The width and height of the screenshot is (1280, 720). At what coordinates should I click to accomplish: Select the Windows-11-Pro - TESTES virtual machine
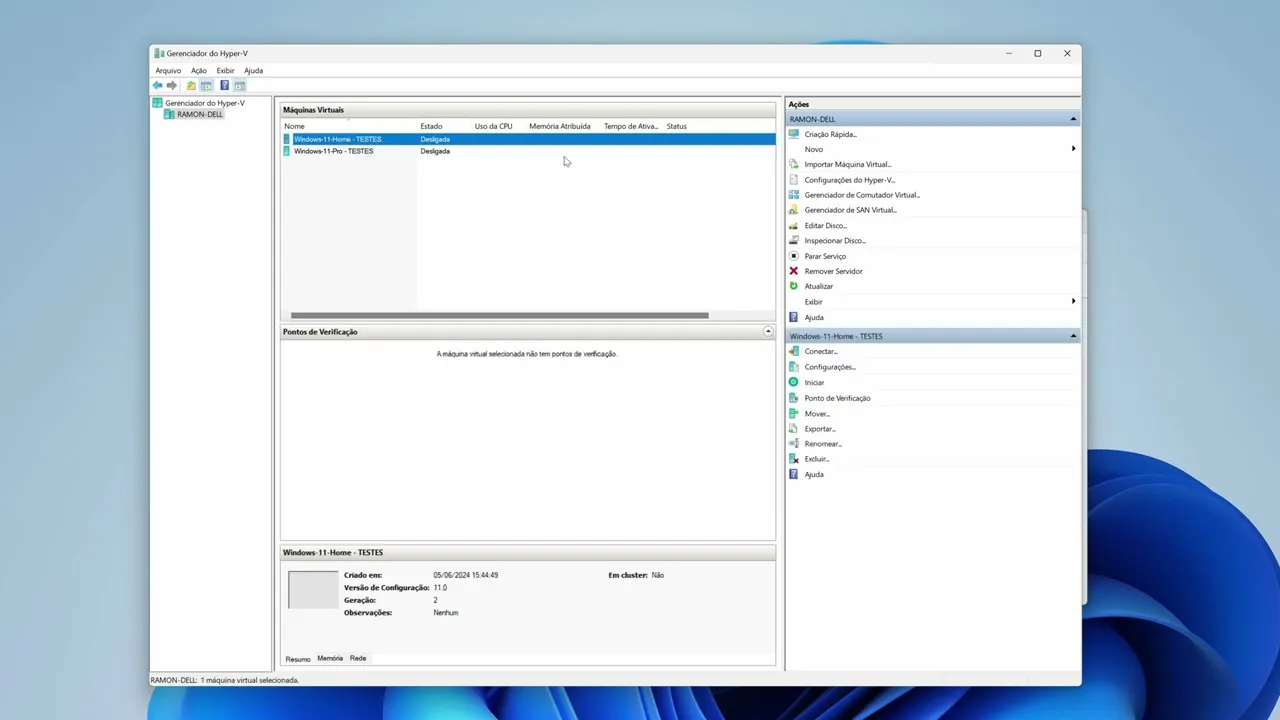pos(333,151)
